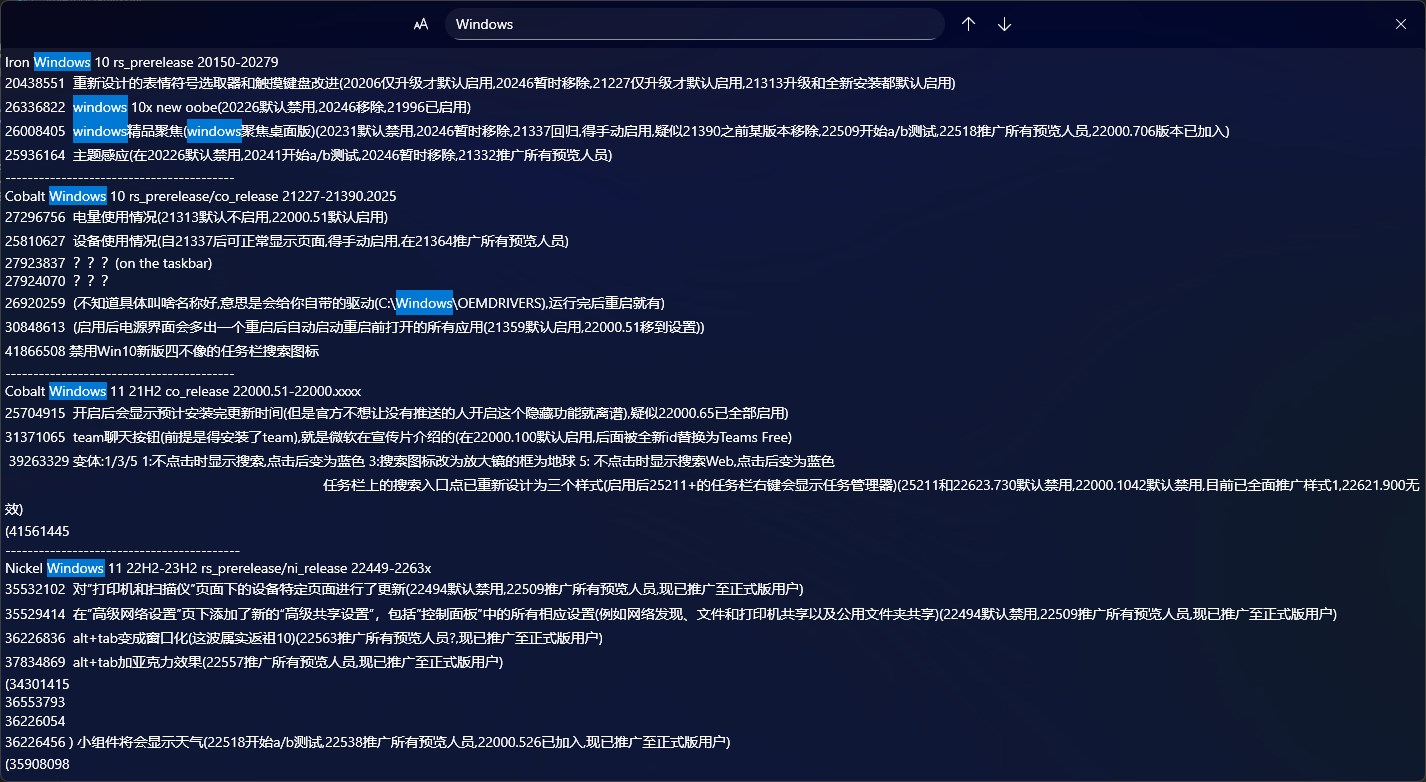Click the heading "Iron Windows 10 rs_prerelease 20150-20279"
The height and width of the screenshot is (782, 1426).
(141, 62)
